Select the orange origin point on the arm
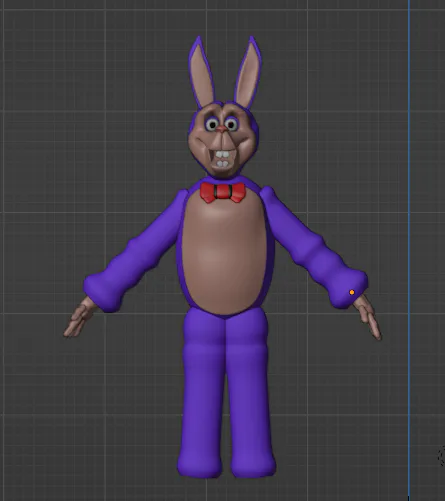445x501 pixels. tap(352, 292)
